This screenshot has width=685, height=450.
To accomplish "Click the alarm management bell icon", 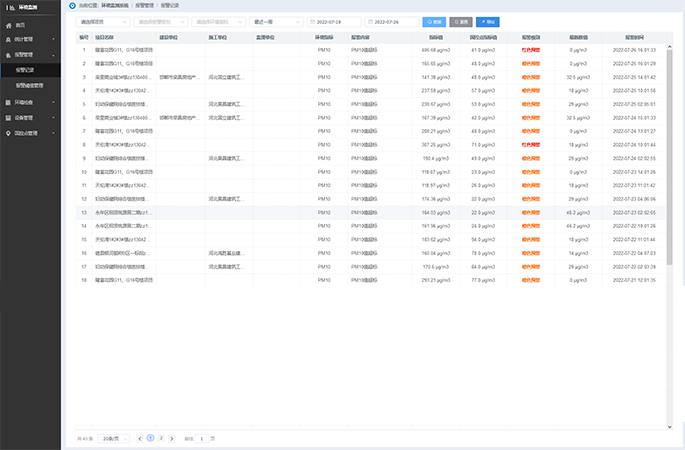I will tap(8, 54).
